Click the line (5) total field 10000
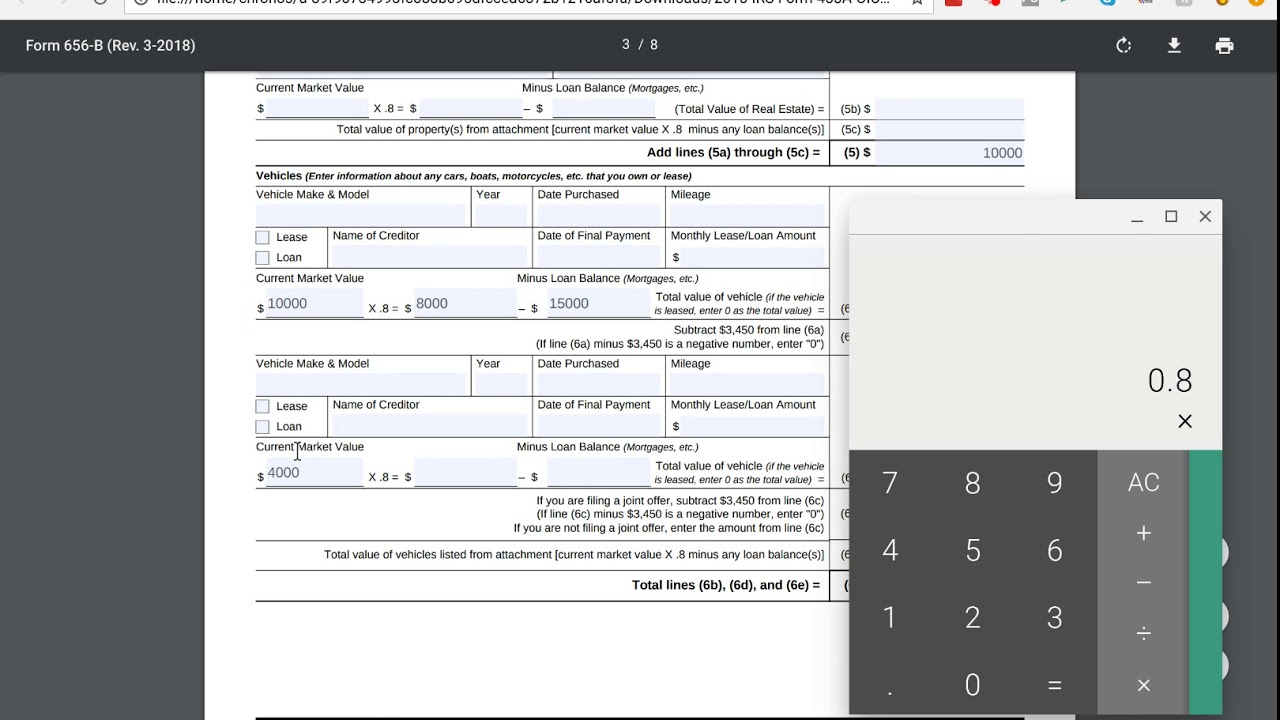The width and height of the screenshot is (1280, 720). coord(949,153)
